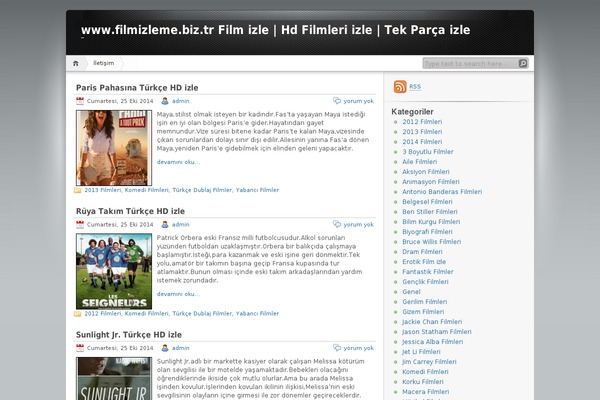Click the orange RSS feed icon
Screen dimensions: 600x400
click(400, 87)
